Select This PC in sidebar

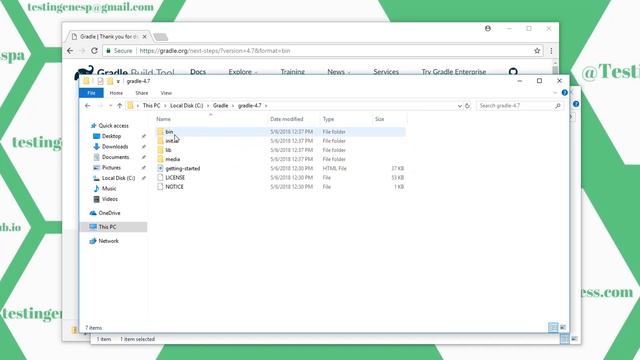(x=107, y=227)
